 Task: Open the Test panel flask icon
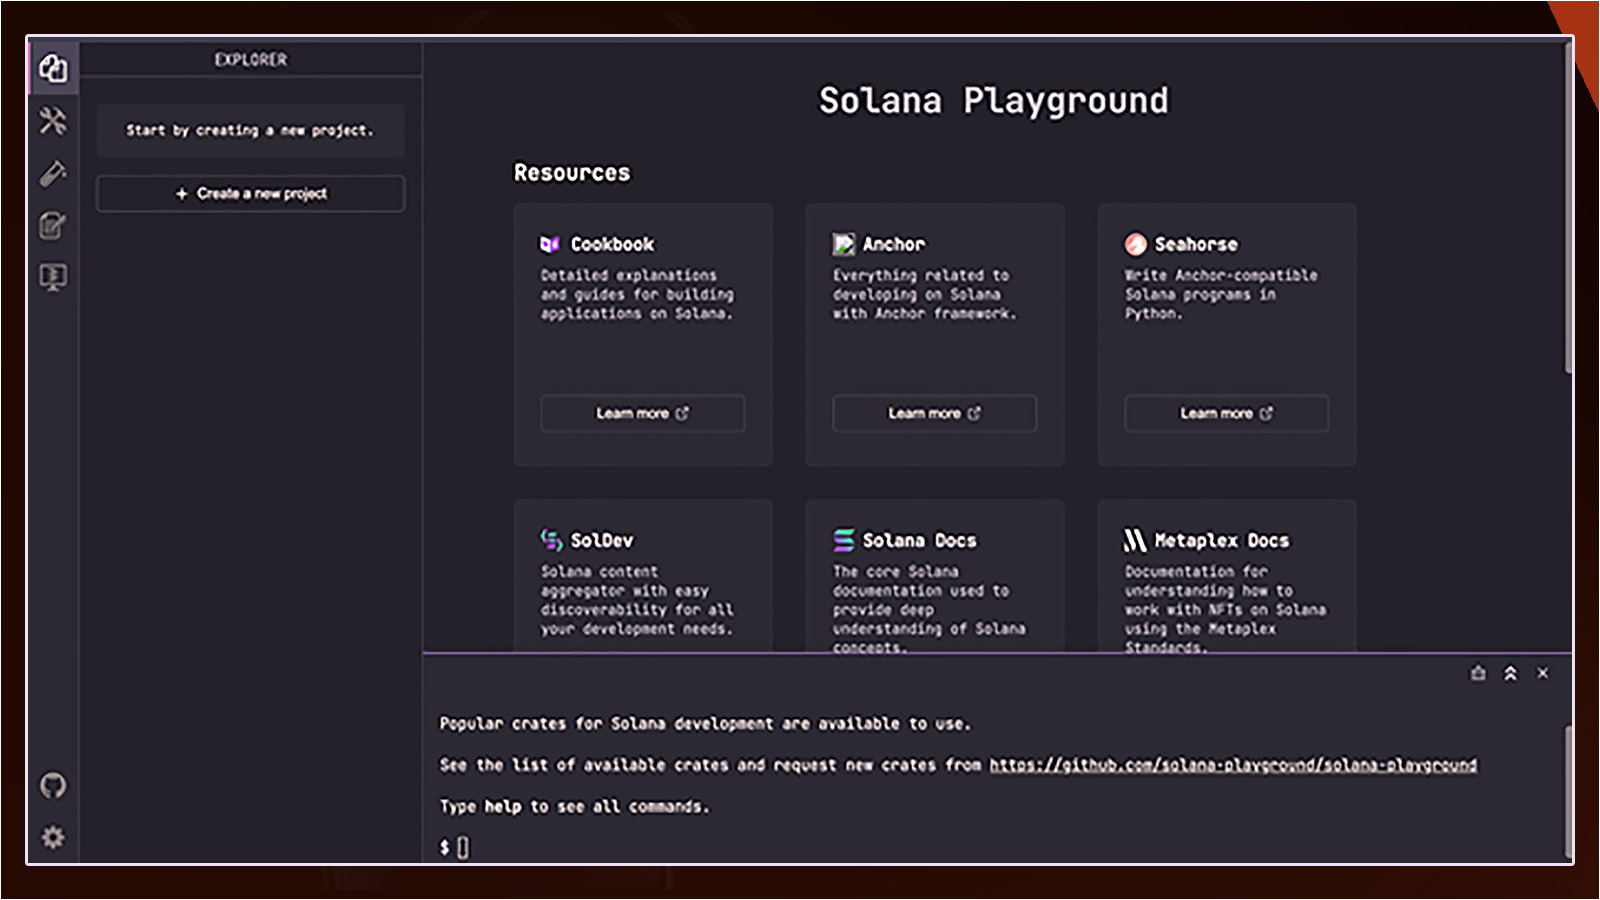pos(54,173)
